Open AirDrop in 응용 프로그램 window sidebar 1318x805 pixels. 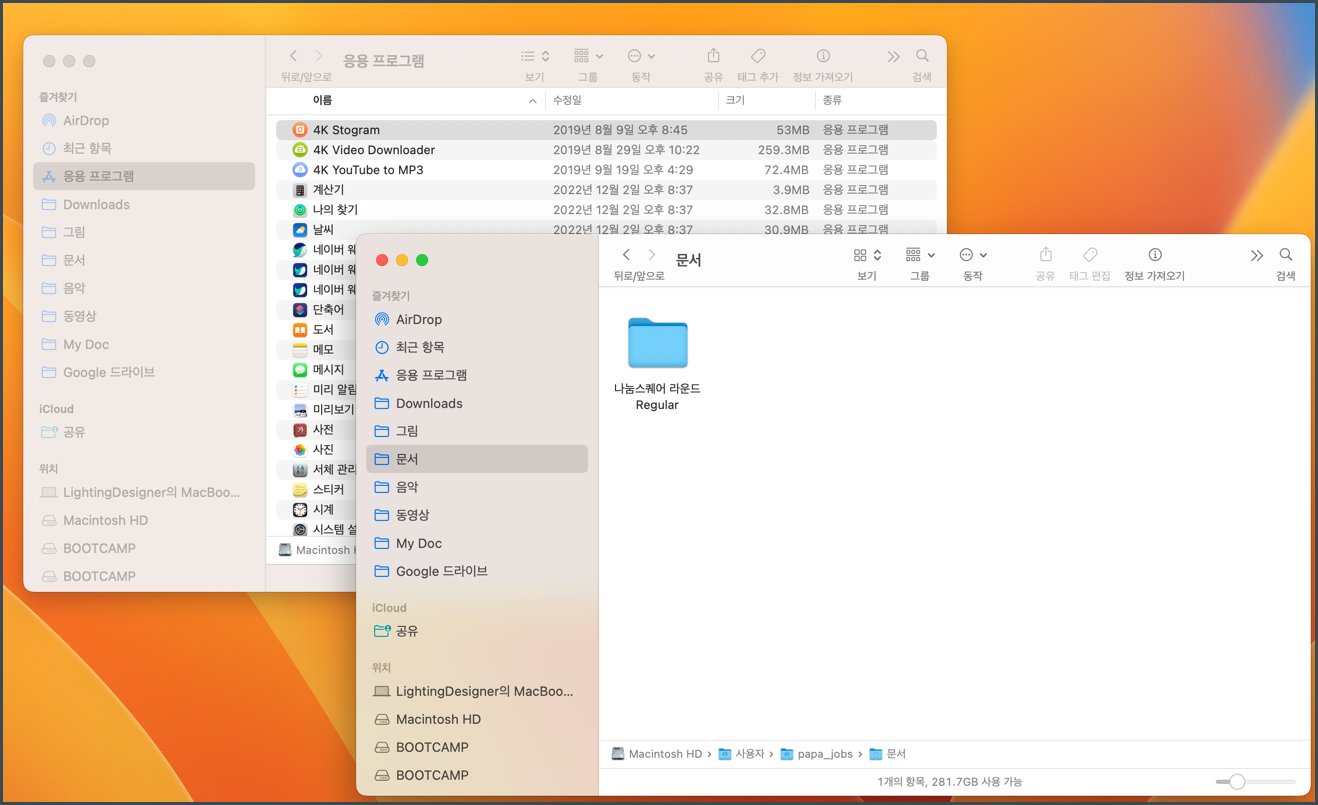click(x=144, y=121)
